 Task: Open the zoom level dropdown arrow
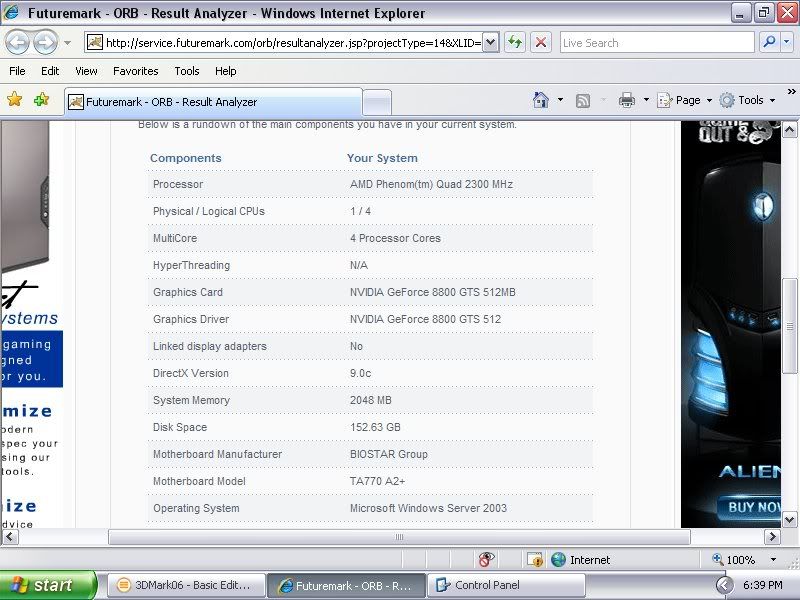tap(773, 560)
